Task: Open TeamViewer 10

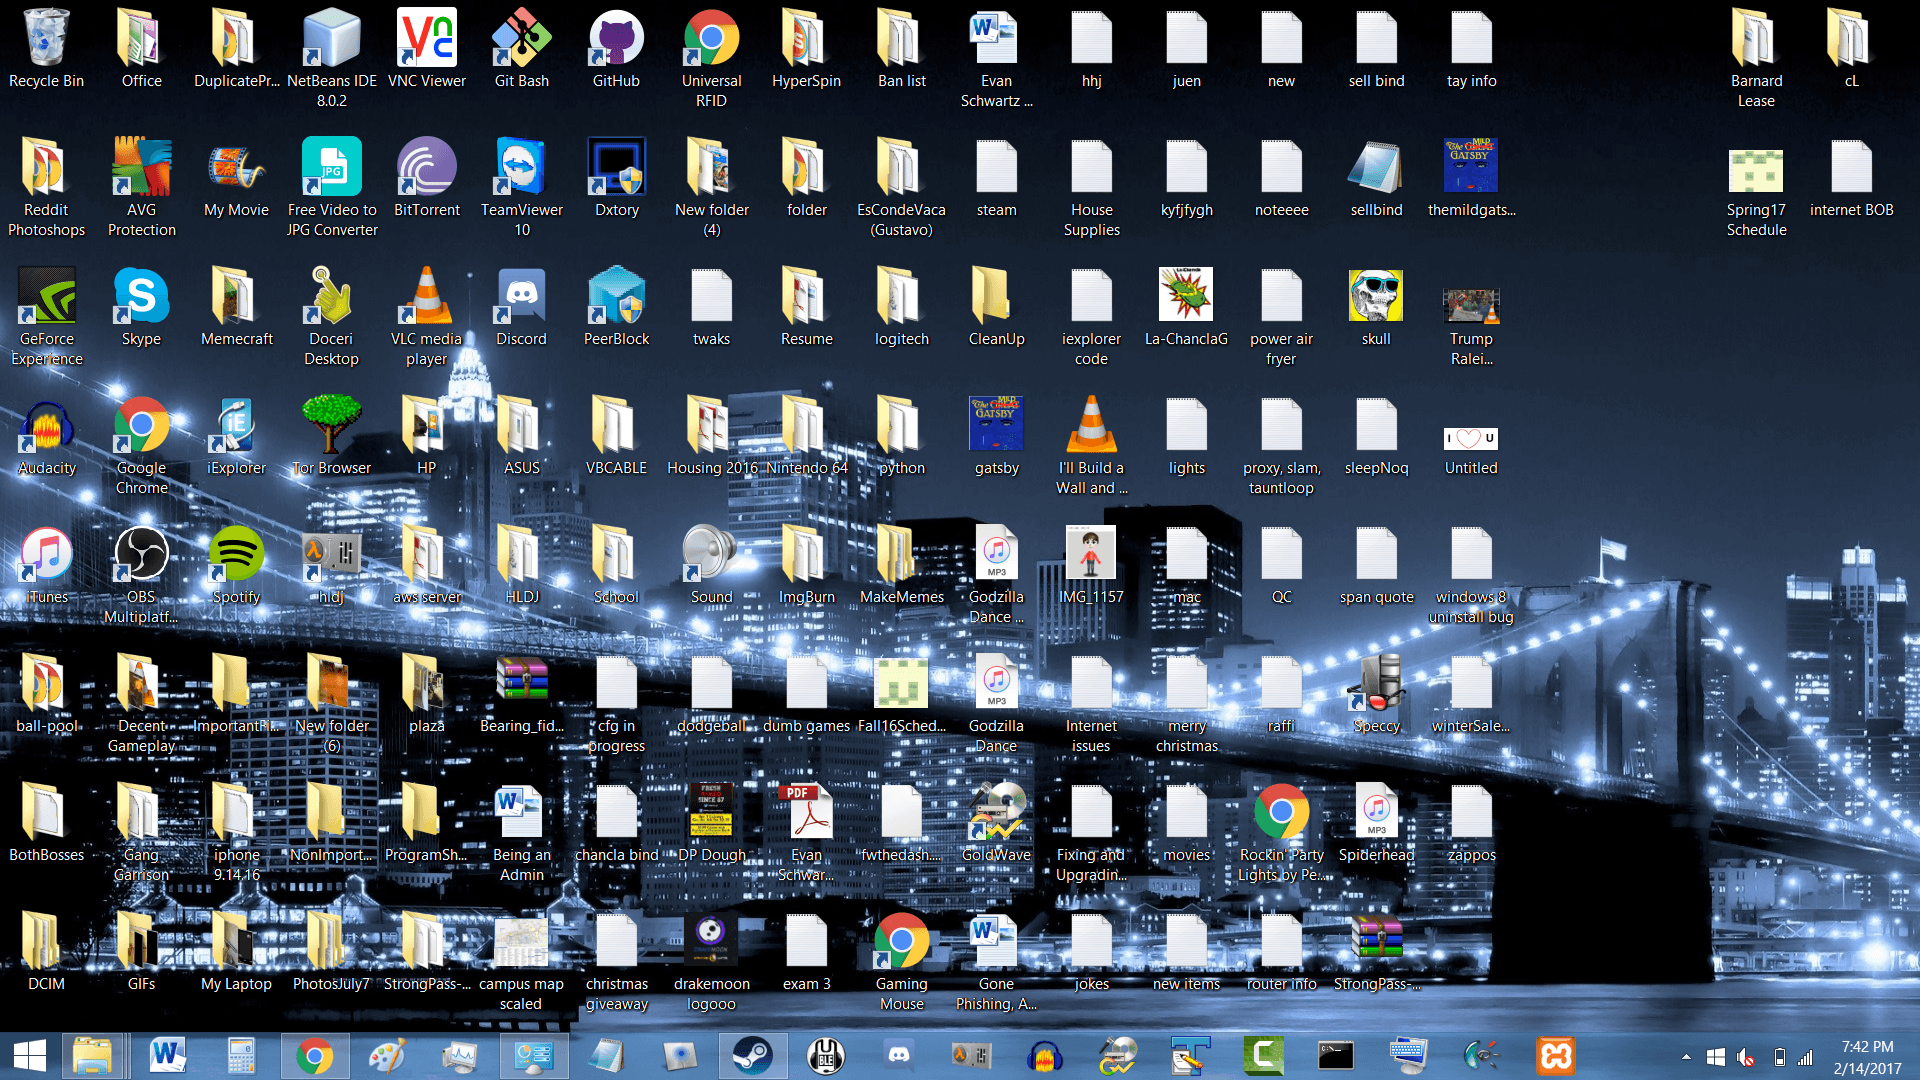Action: [521, 168]
